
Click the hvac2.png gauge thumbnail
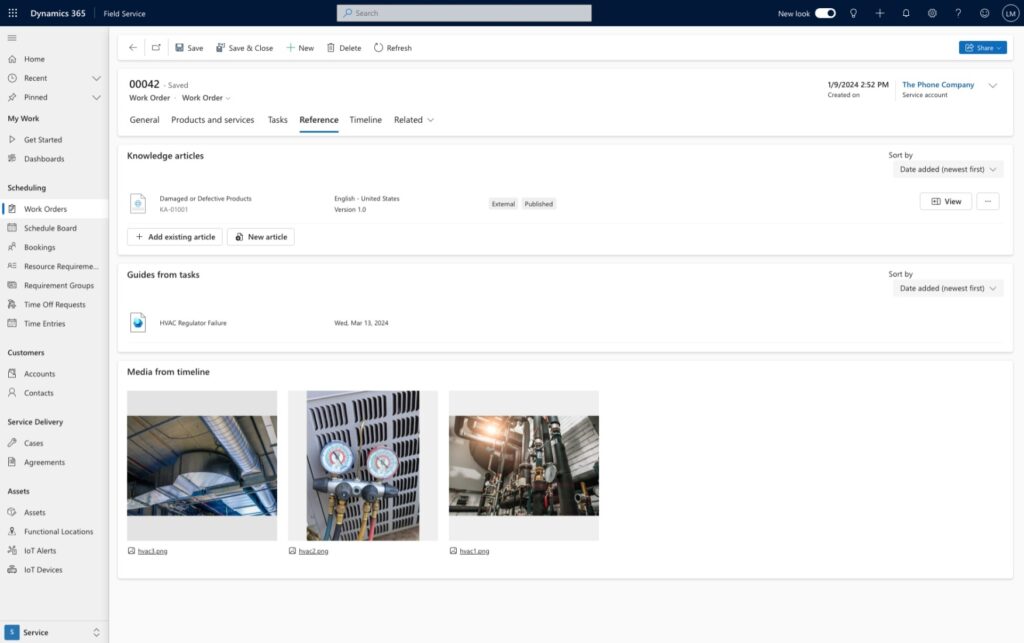pyautogui.click(x=364, y=465)
